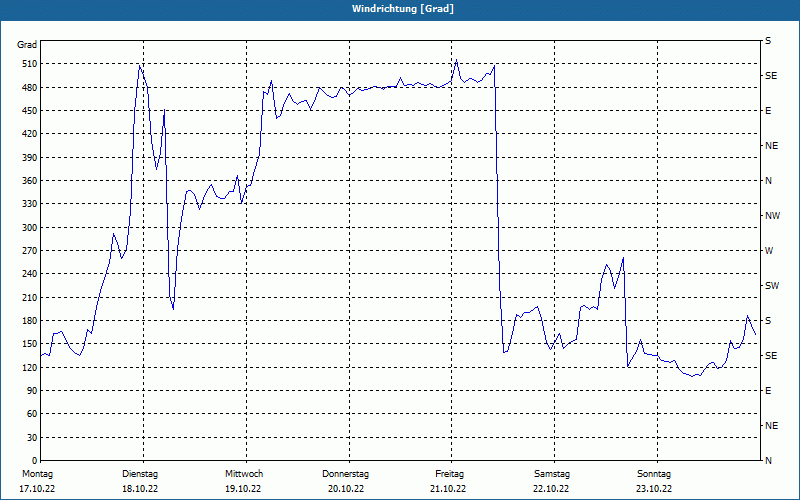Click the 180 value on degree axis
The height and width of the screenshot is (500, 800).
29,321
